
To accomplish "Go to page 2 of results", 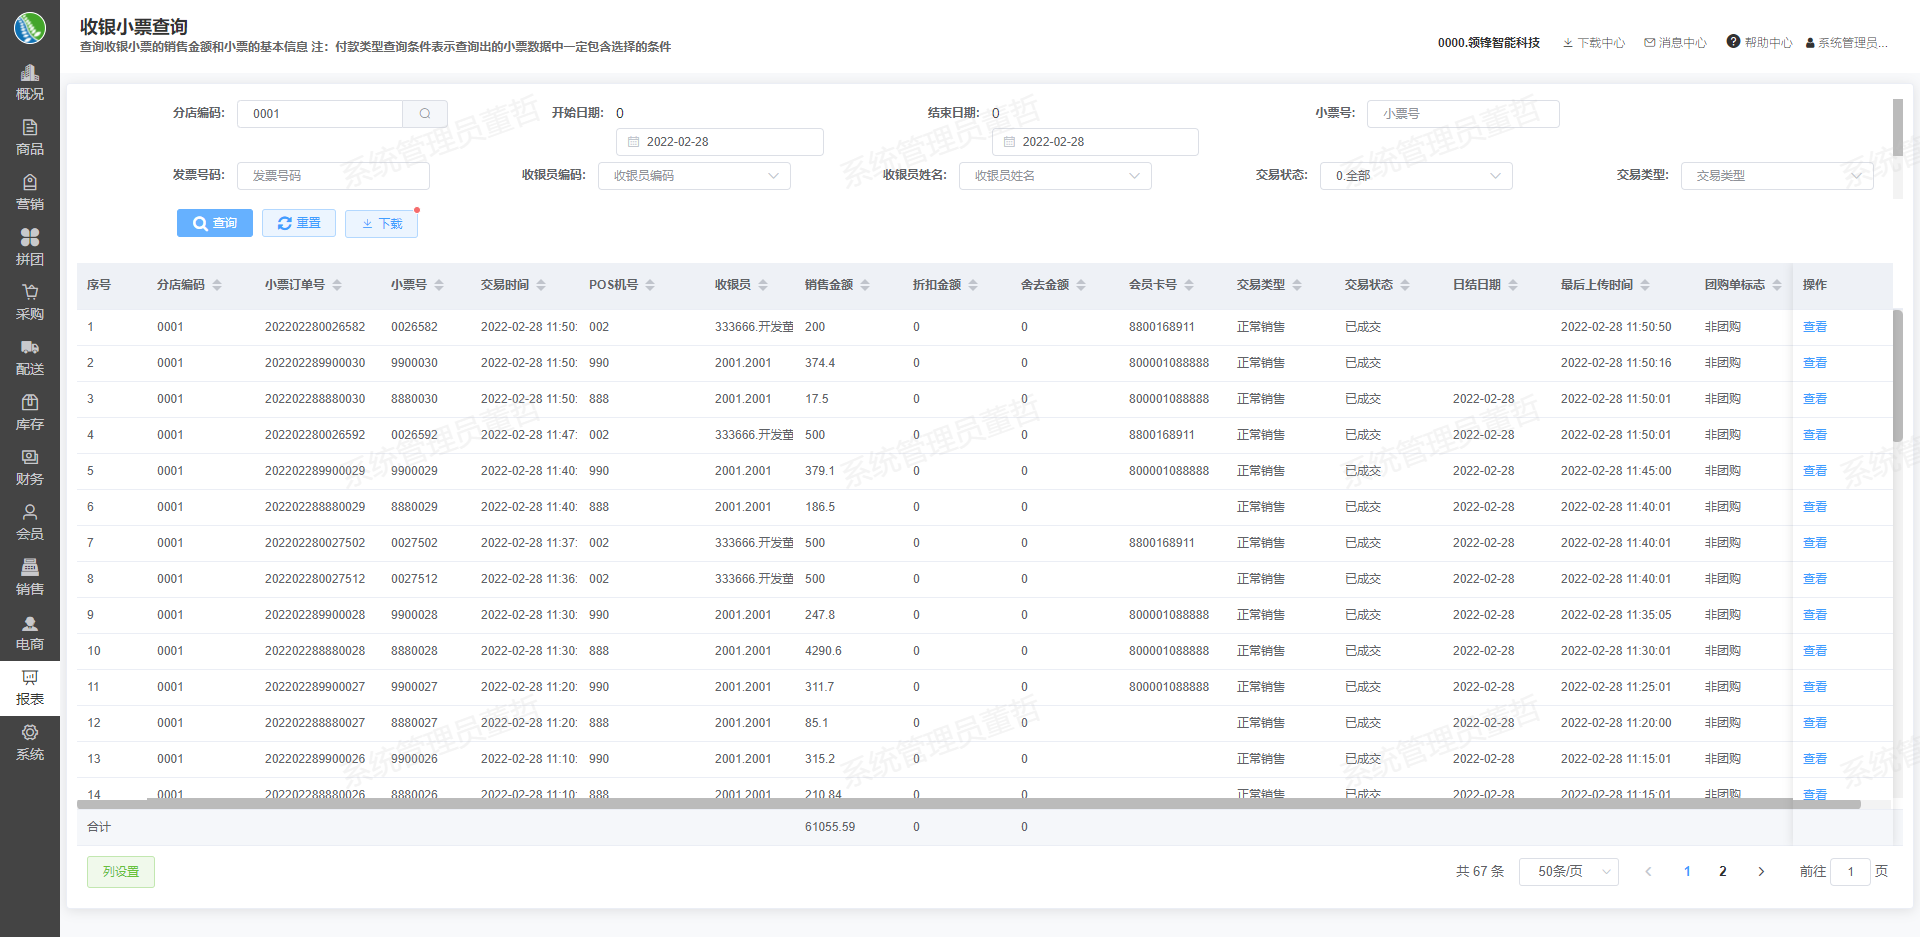I will pyautogui.click(x=1723, y=872).
